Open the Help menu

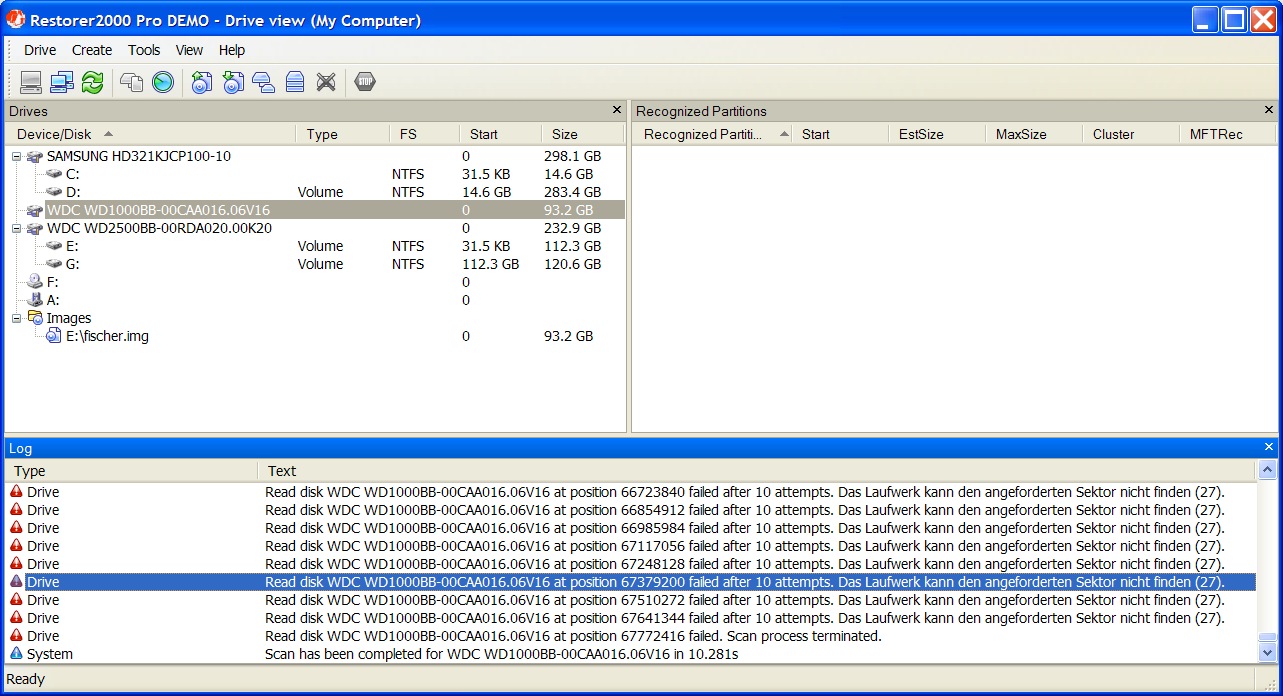232,50
